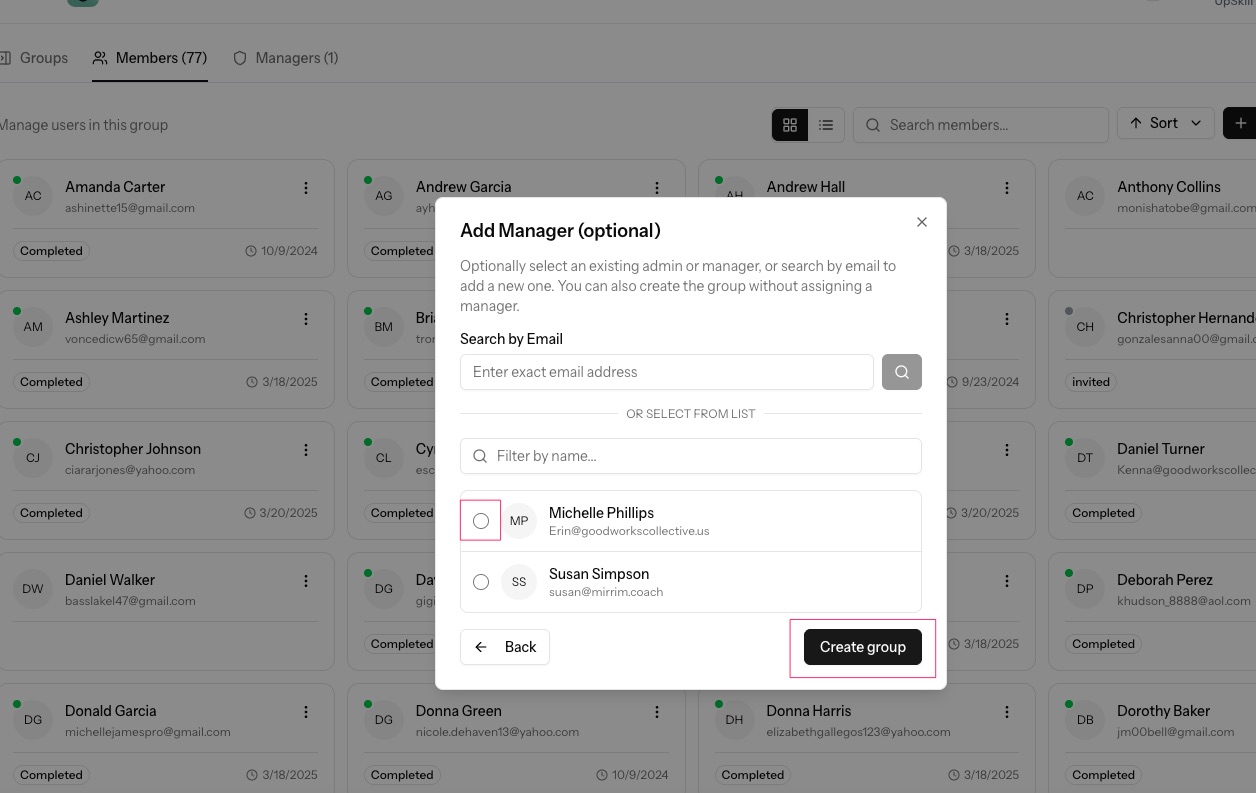This screenshot has width=1256, height=793.
Task: Open the Sort dropdown
Action: click(x=1166, y=123)
